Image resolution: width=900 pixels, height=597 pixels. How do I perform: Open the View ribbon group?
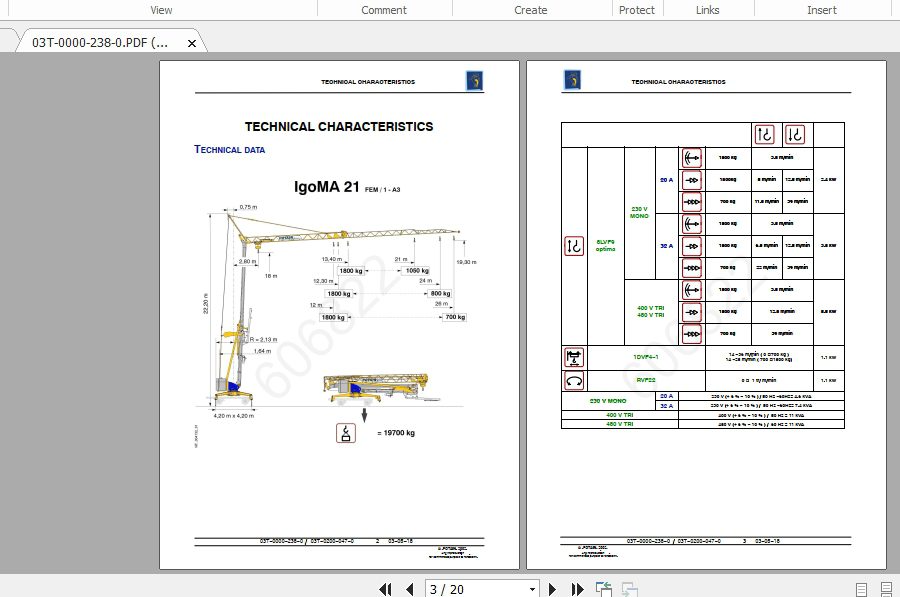pyautogui.click(x=161, y=10)
